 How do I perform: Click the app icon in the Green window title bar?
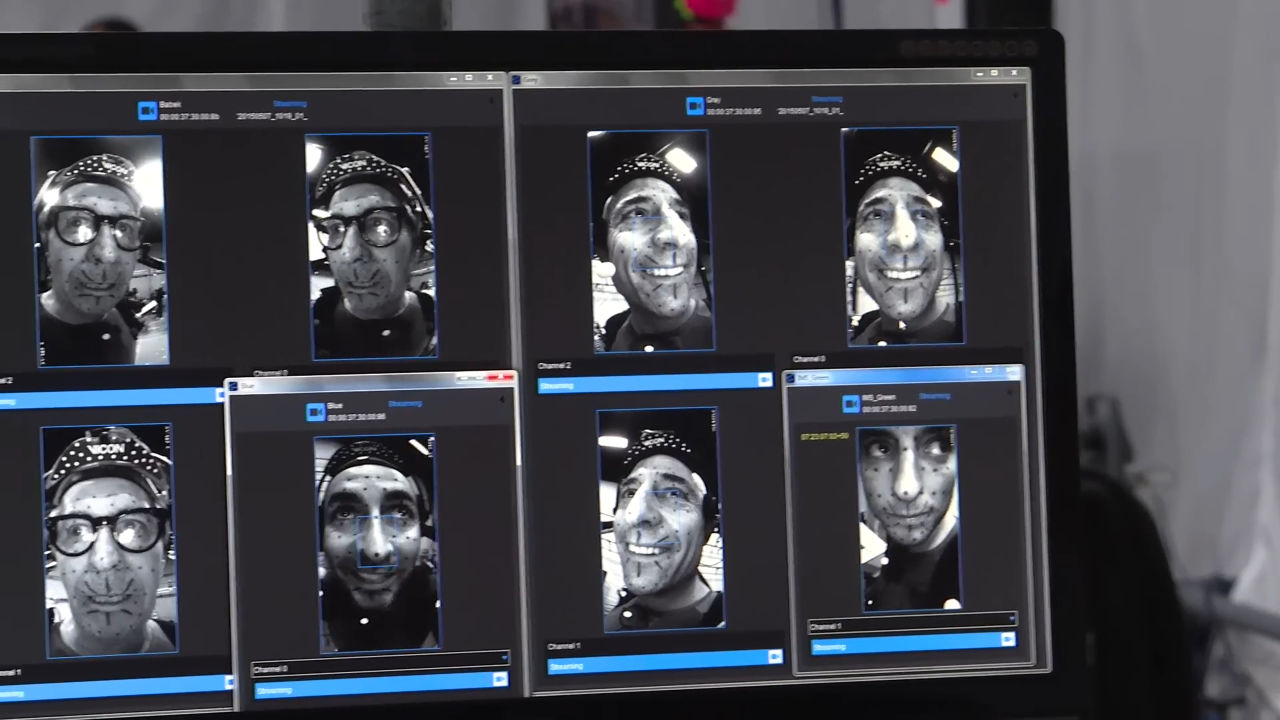[789, 378]
